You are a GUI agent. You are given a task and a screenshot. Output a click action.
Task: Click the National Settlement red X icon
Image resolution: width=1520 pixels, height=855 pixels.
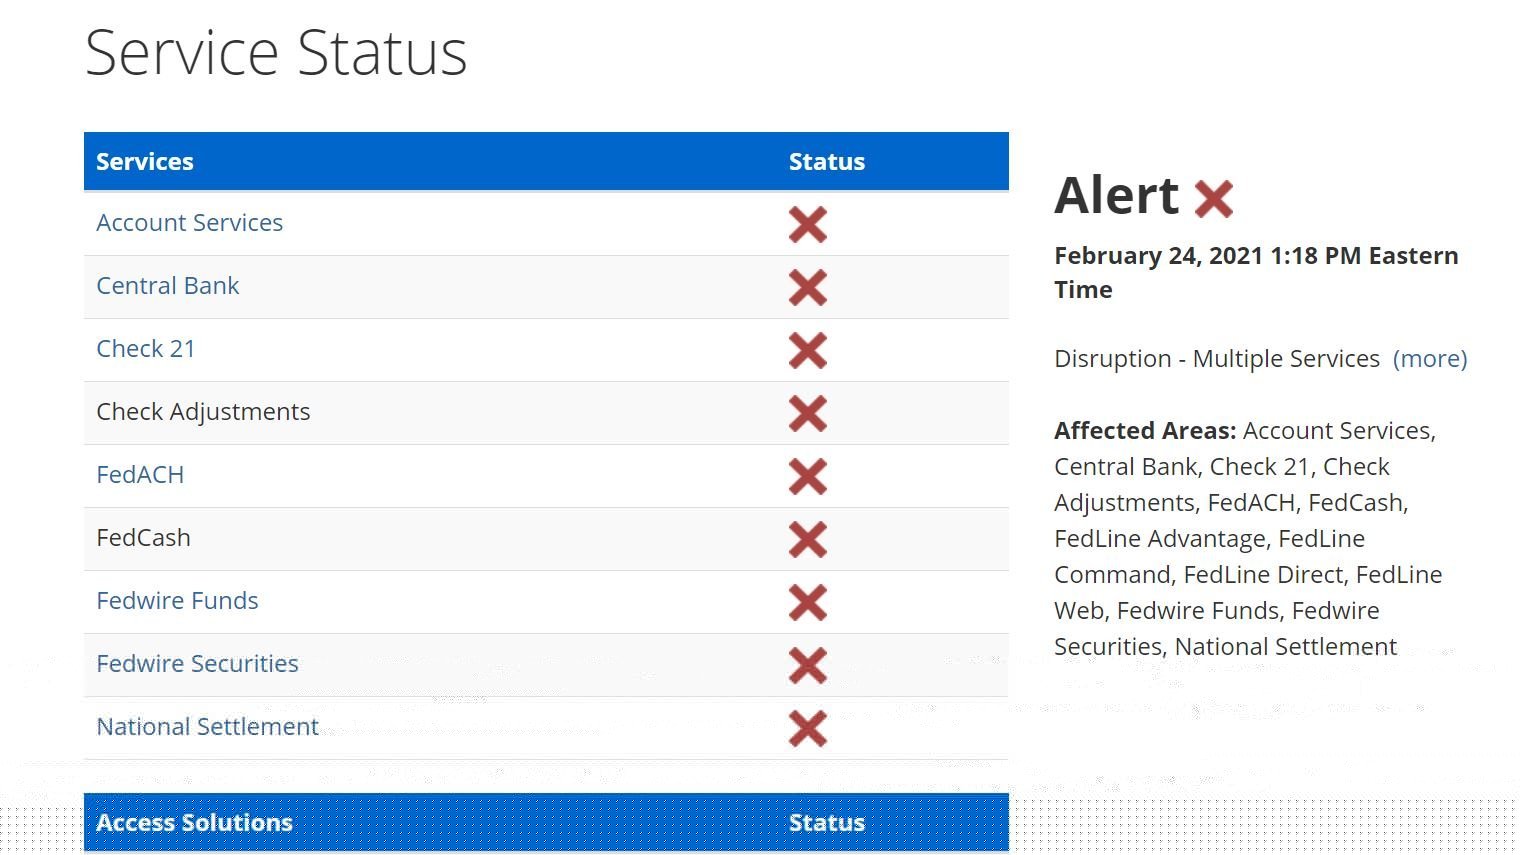pos(807,728)
